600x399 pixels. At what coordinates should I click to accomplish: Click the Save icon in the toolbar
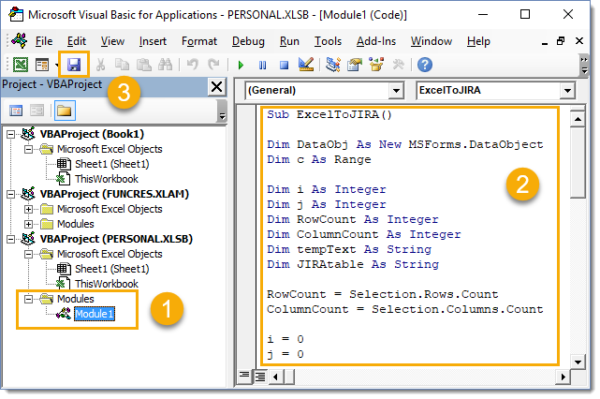coord(74,65)
